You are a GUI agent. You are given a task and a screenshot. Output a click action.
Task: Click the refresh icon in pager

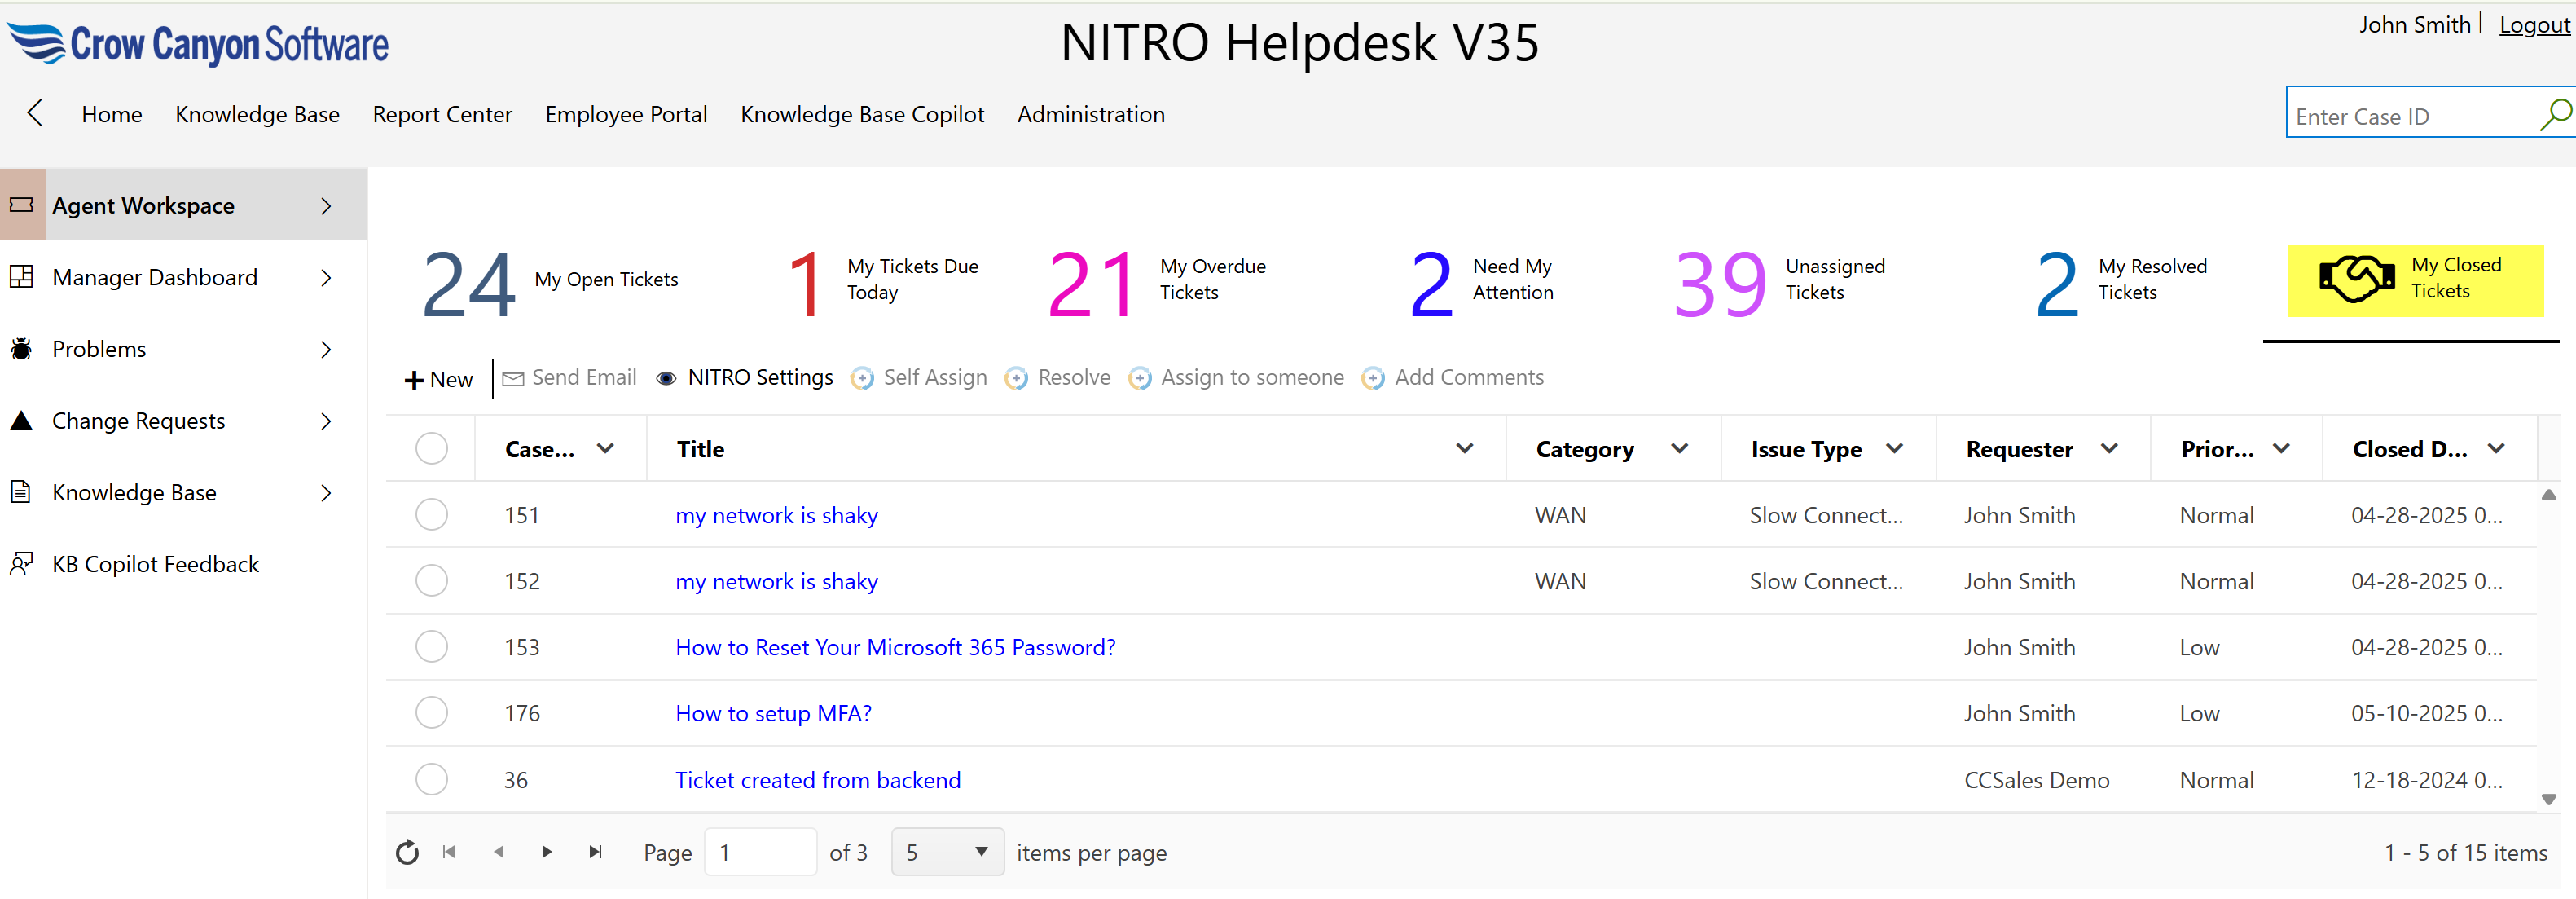pyautogui.click(x=407, y=852)
